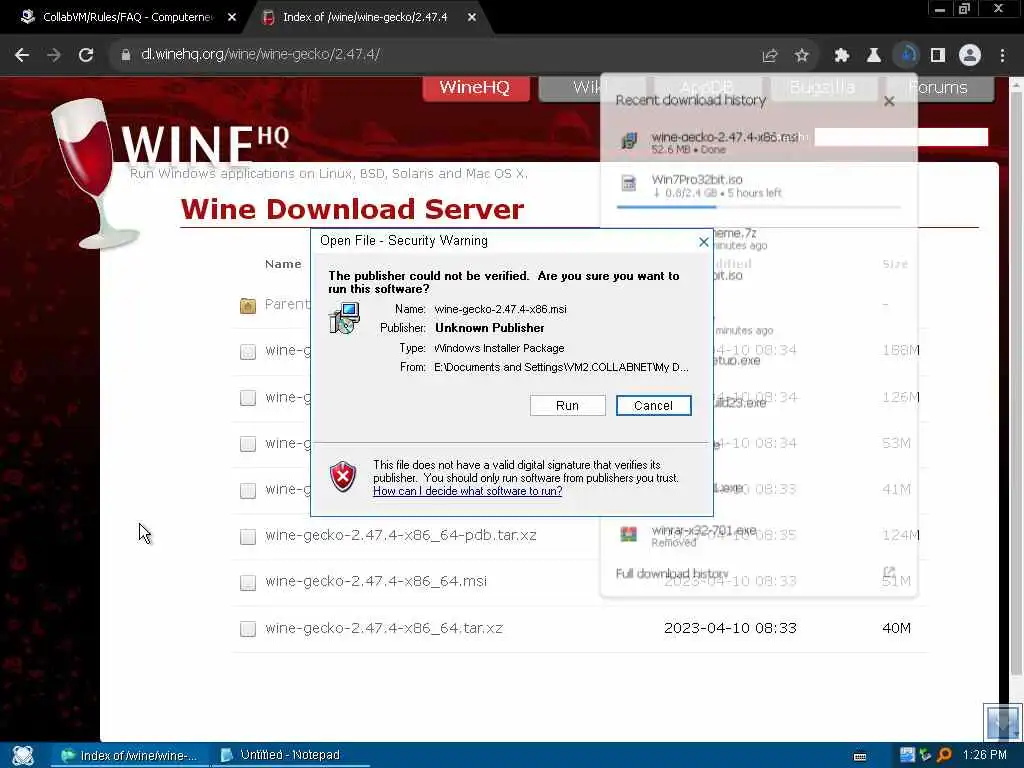Image resolution: width=1024 pixels, height=768 pixels.
Task: Click the address bar URL field
Action: point(431,55)
